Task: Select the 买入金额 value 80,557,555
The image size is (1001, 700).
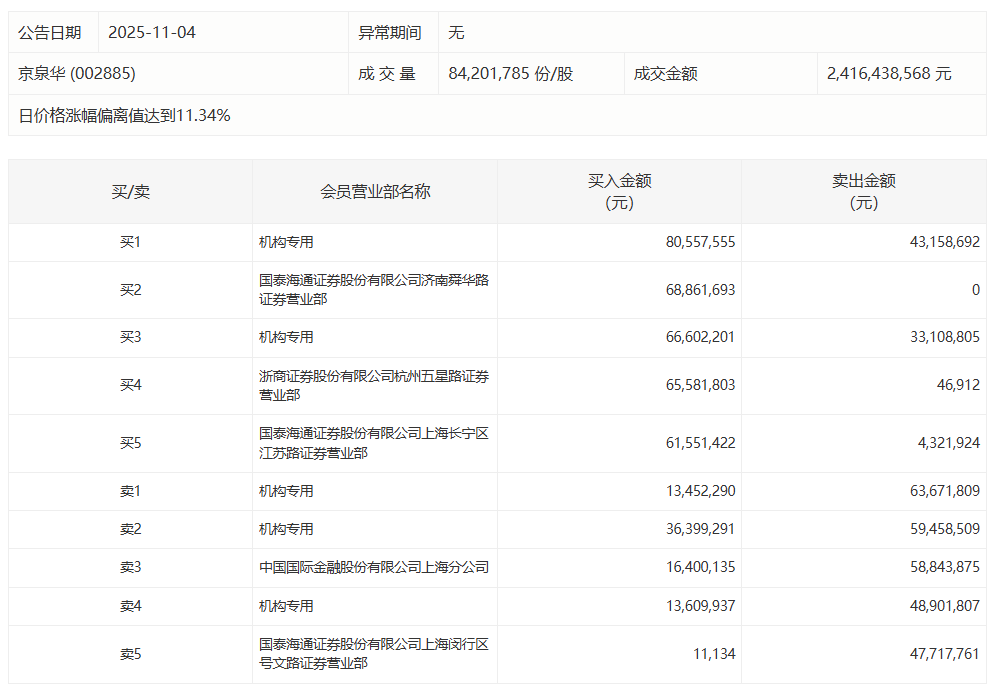Action: 700,242
